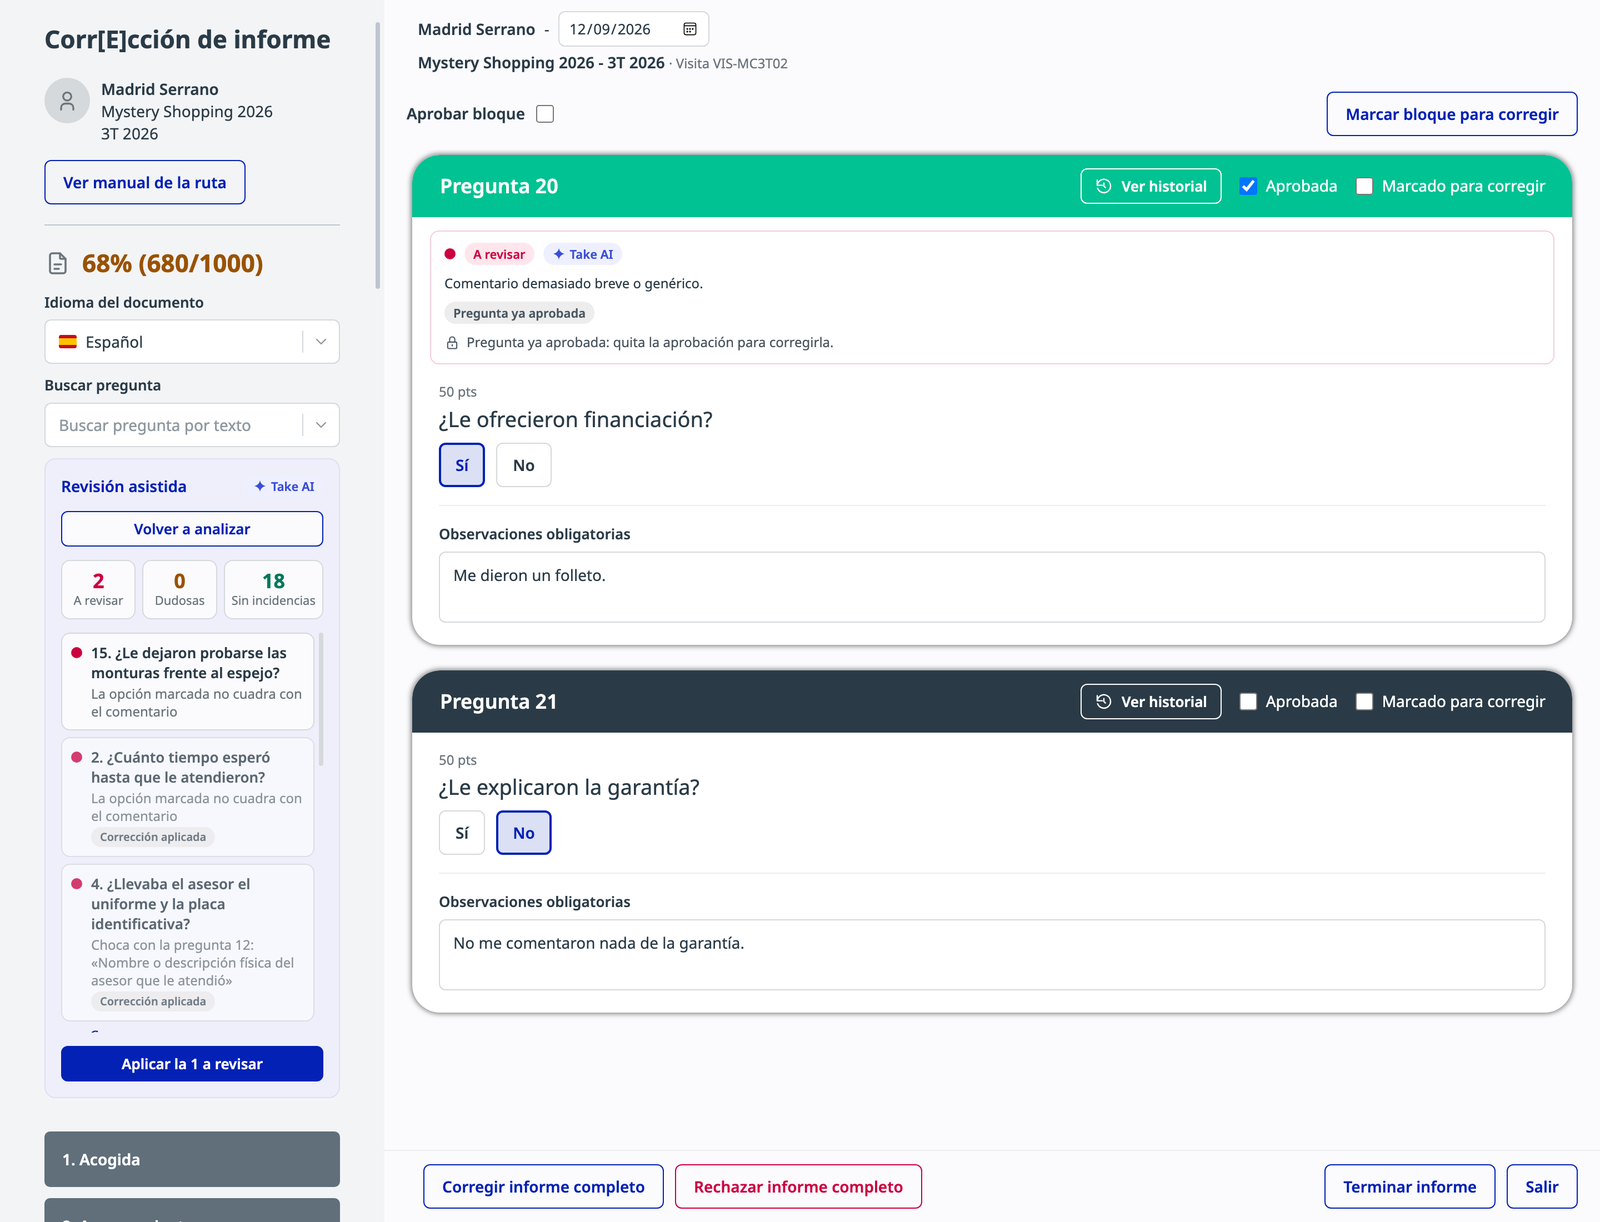
Task: Click the red dot beside question 15
Action: (77, 653)
